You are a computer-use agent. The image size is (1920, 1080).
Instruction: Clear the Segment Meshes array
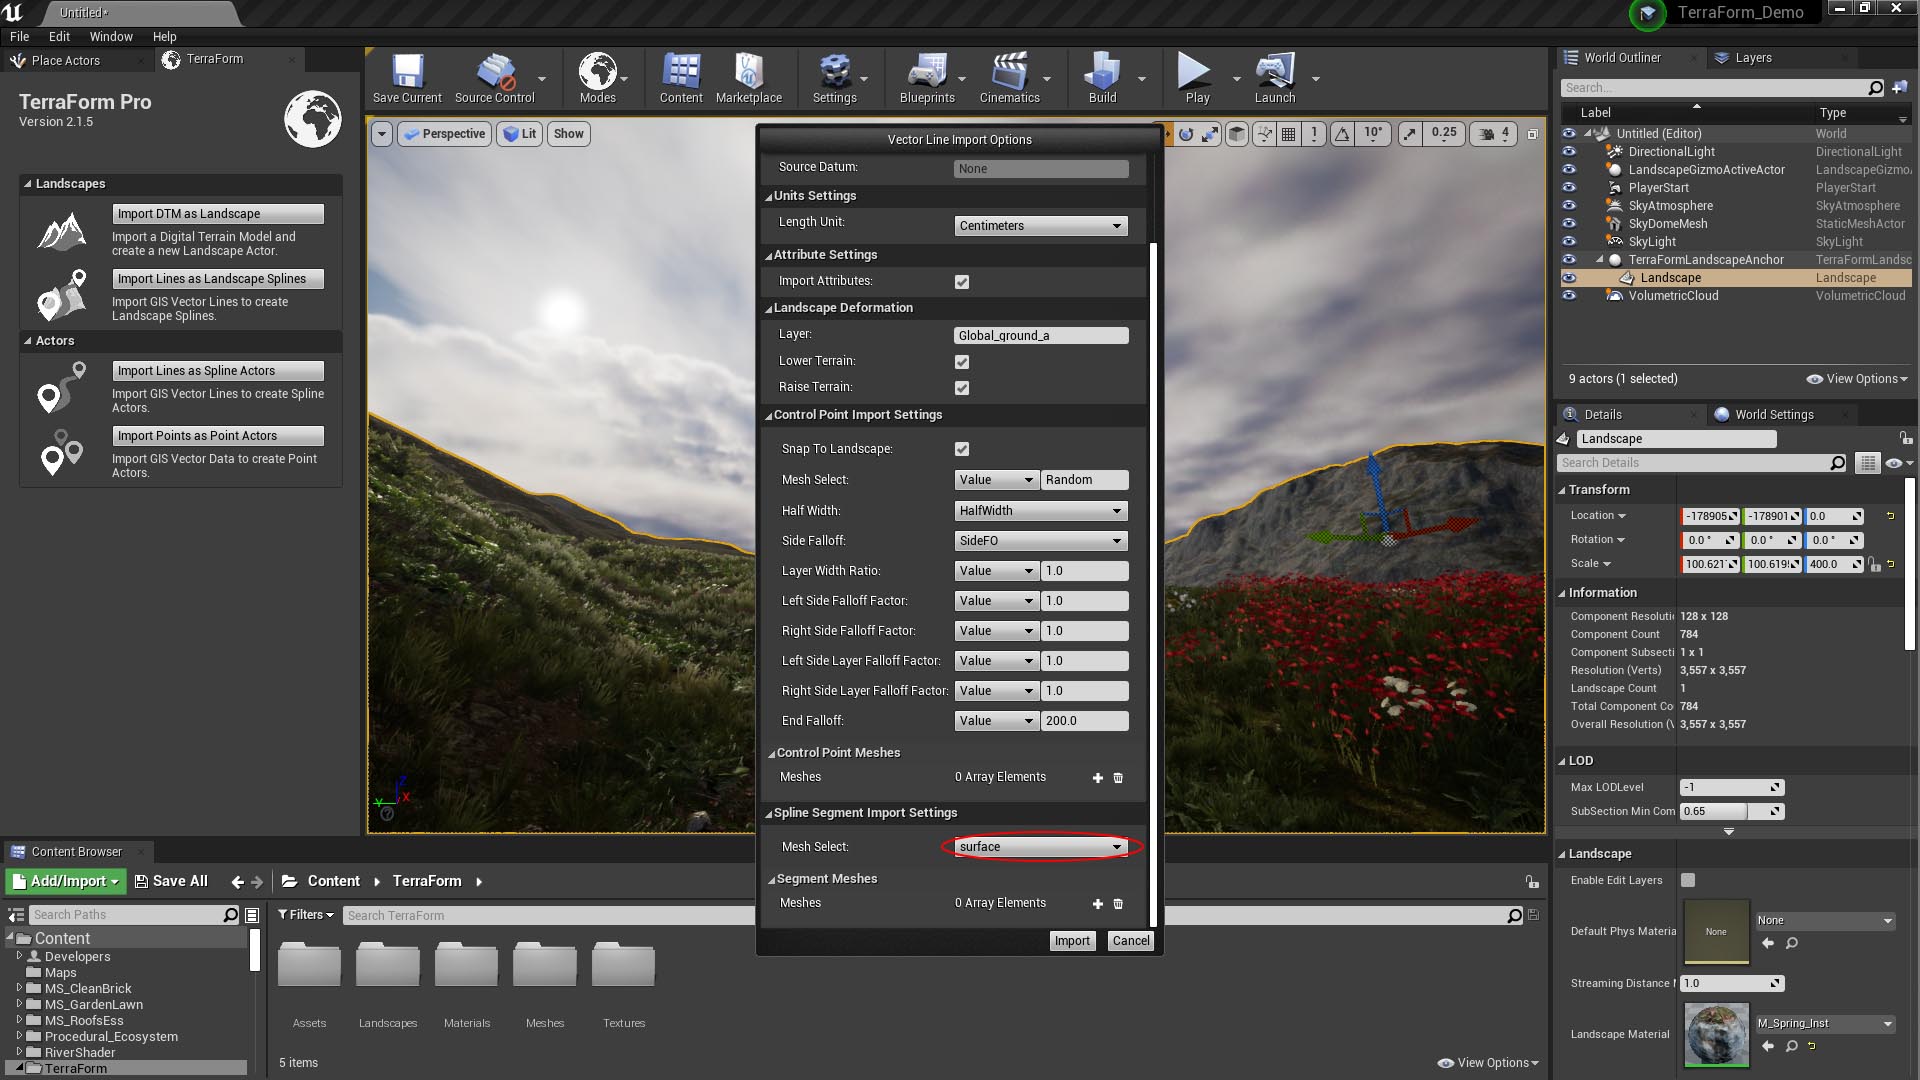click(x=1118, y=904)
